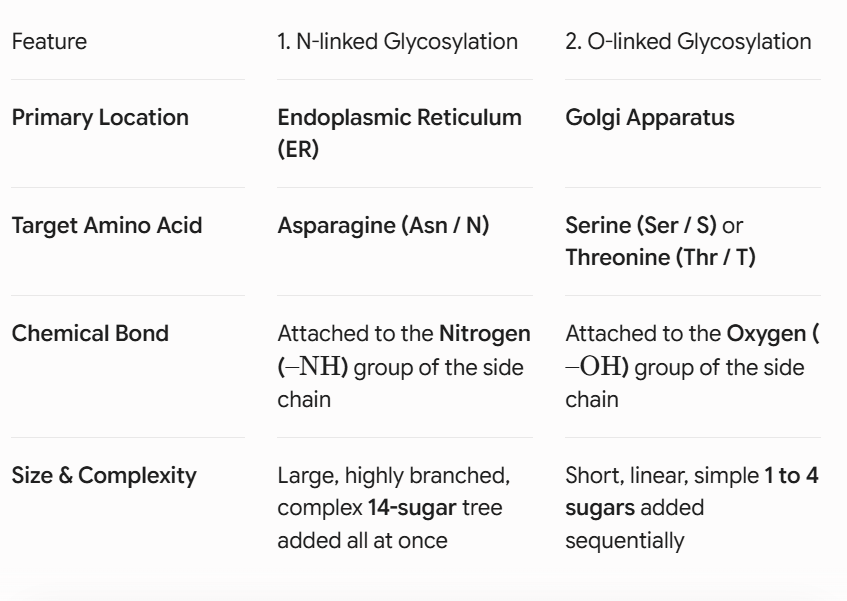Click the Endoplasmic Reticulum (ER) cell
Screen dimensions: 847x601
pyautogui.click(x=400, y=133)
